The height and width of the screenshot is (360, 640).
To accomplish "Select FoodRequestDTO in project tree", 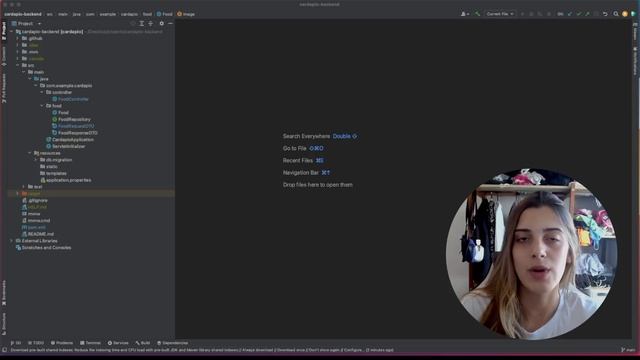I will tap(73, 126).
